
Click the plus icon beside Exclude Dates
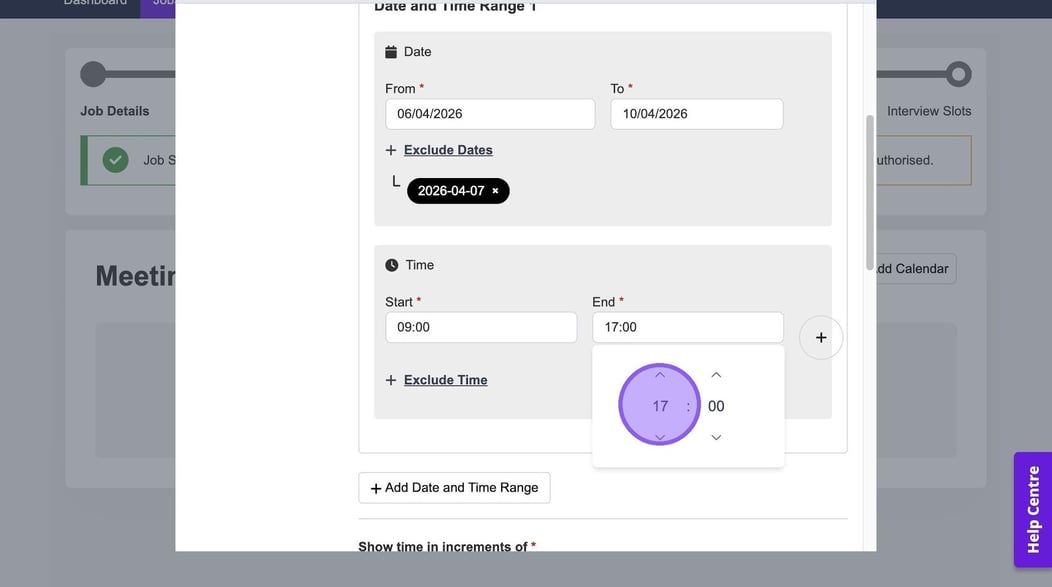[391, 150]
